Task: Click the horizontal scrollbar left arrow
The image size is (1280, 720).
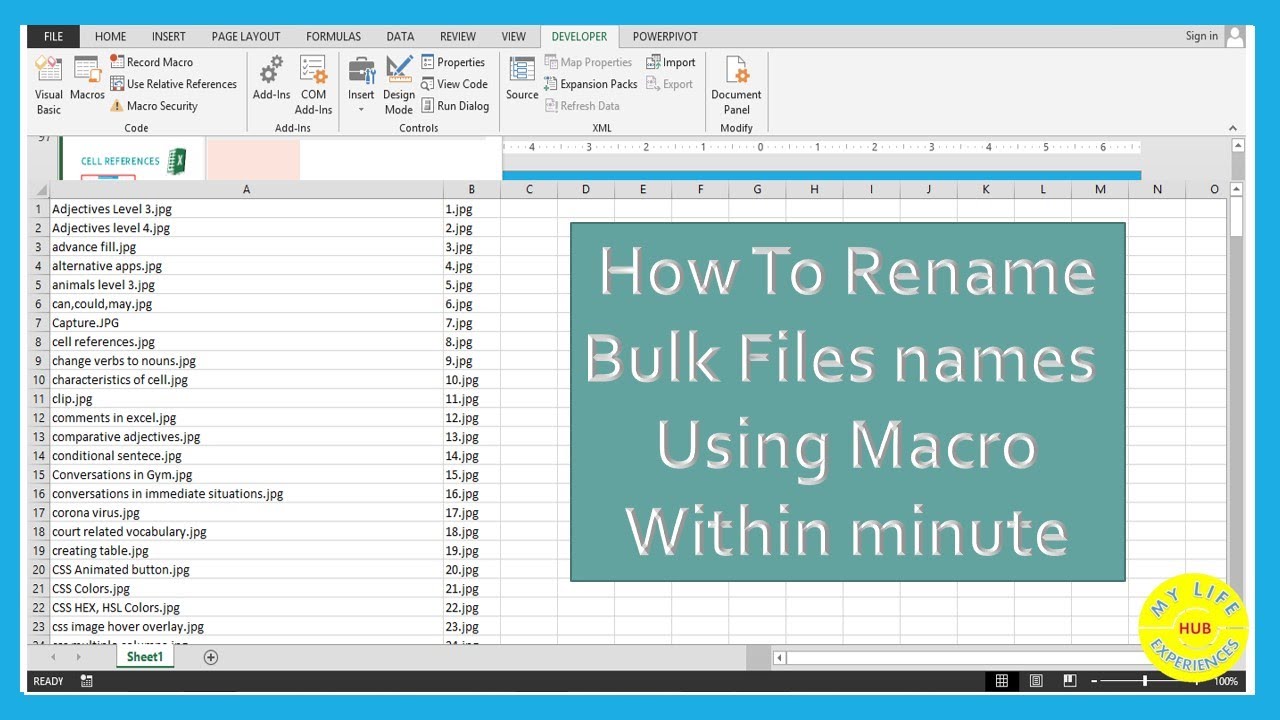Action: point(780,658)
